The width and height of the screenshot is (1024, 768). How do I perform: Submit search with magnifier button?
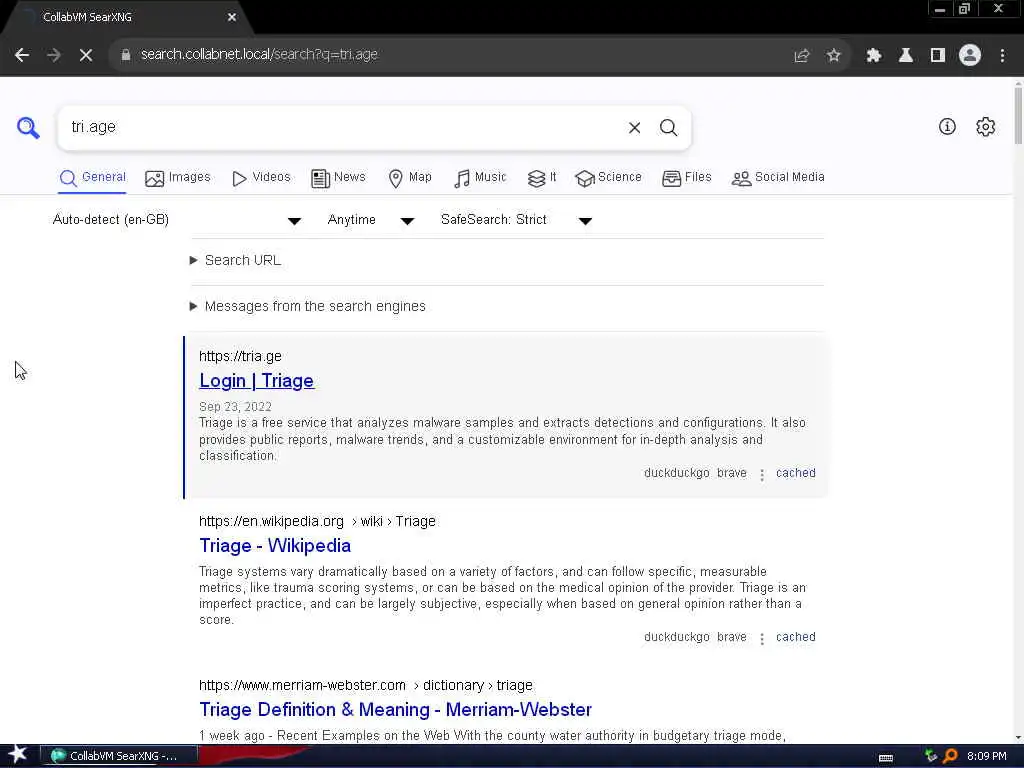pos(668,127)
